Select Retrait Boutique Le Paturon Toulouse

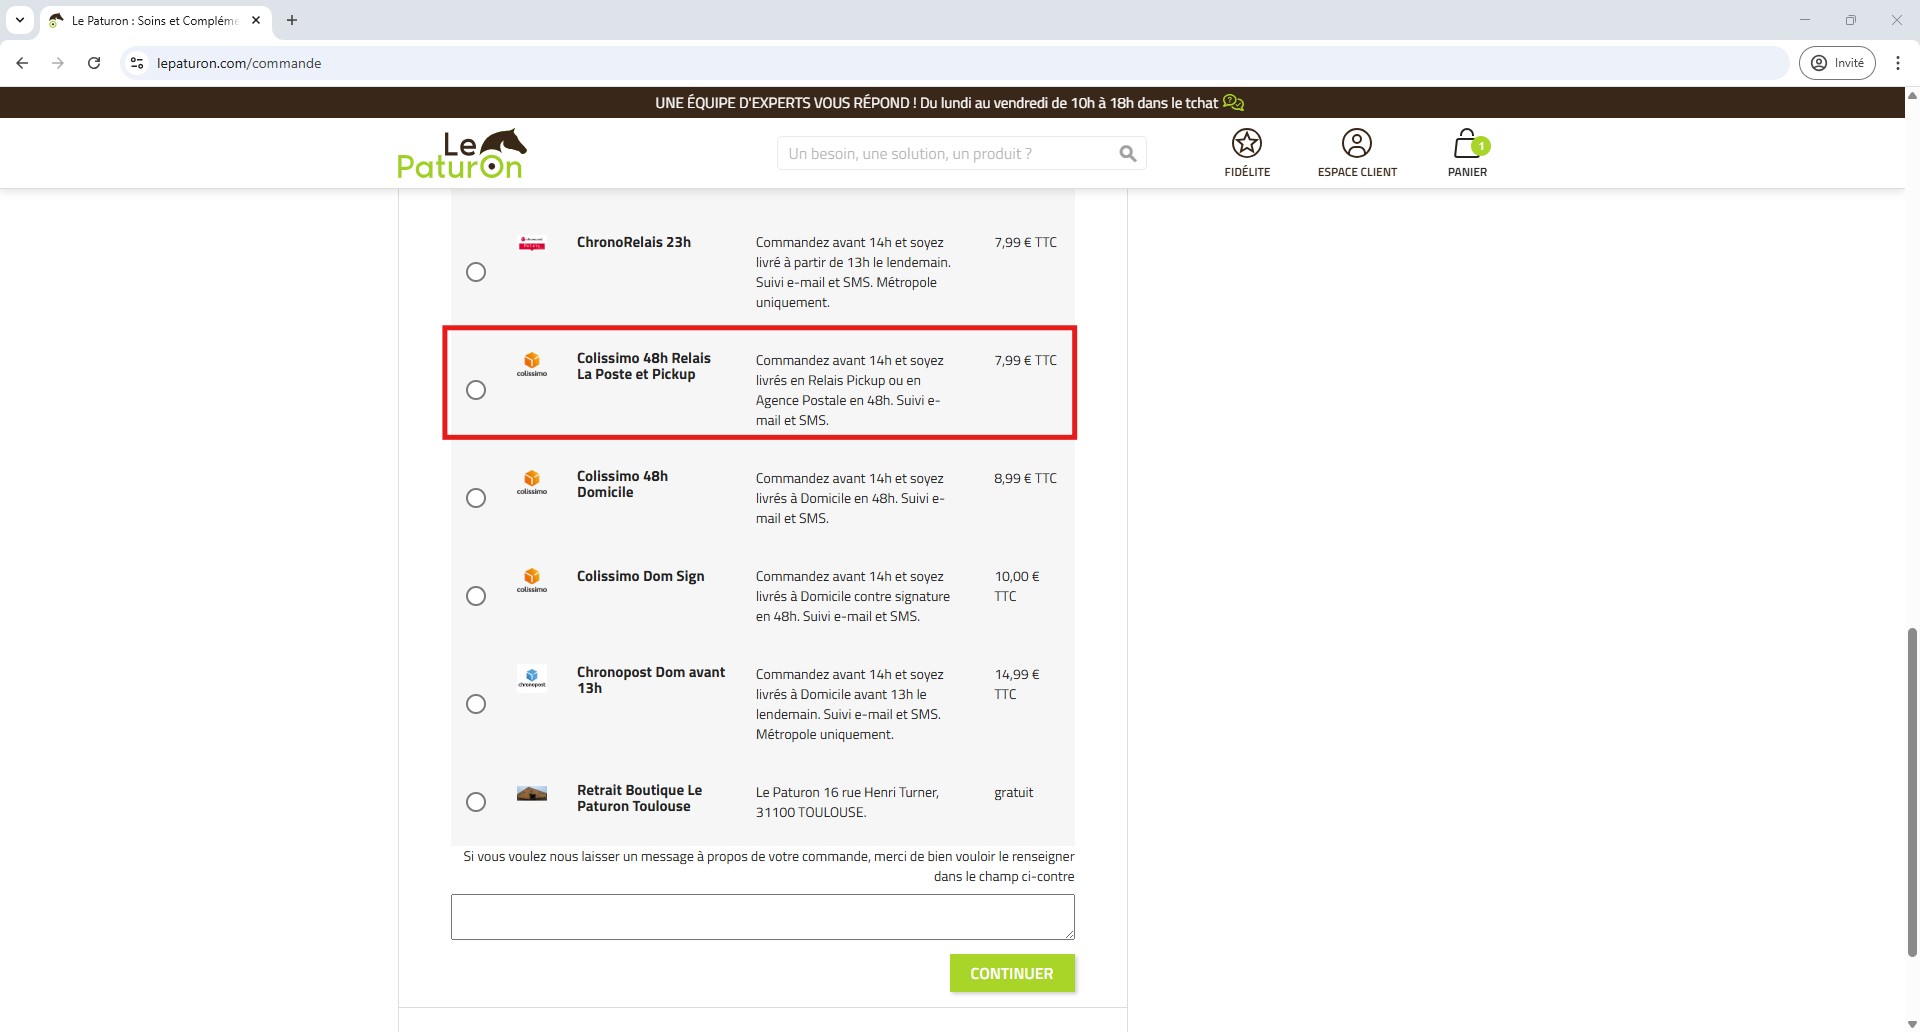click(x=476, y=802)
